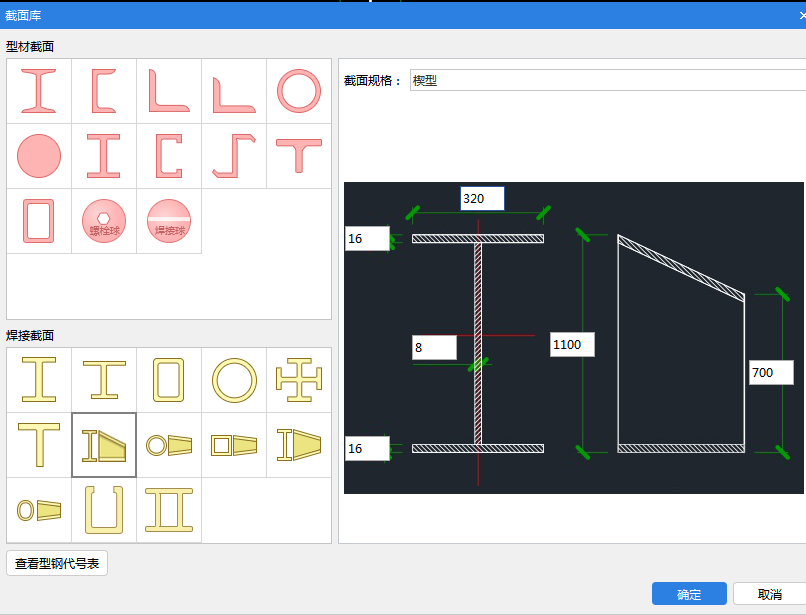Pick the welded double-web I section
The height and width of the screenshot is (615, 806).
pyautogui.click(x=169, y=510)
